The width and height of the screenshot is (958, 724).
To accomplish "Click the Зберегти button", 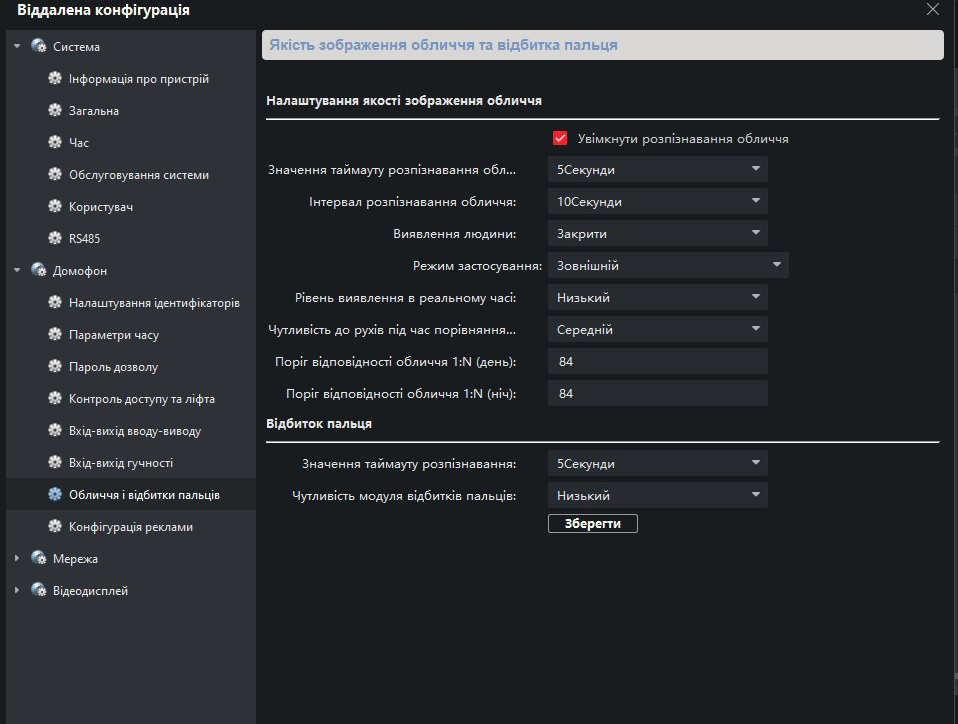I will click(x=592, y=524).
